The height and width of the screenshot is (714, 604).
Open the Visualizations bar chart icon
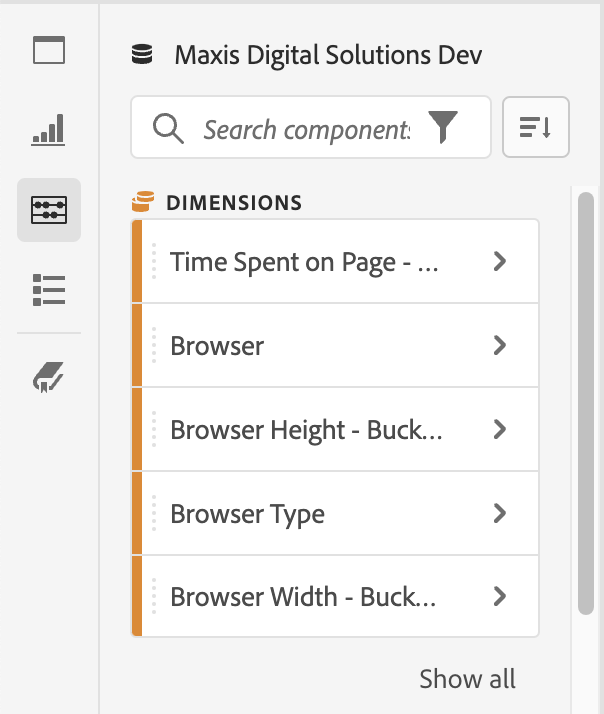click(x=48, y=130)
